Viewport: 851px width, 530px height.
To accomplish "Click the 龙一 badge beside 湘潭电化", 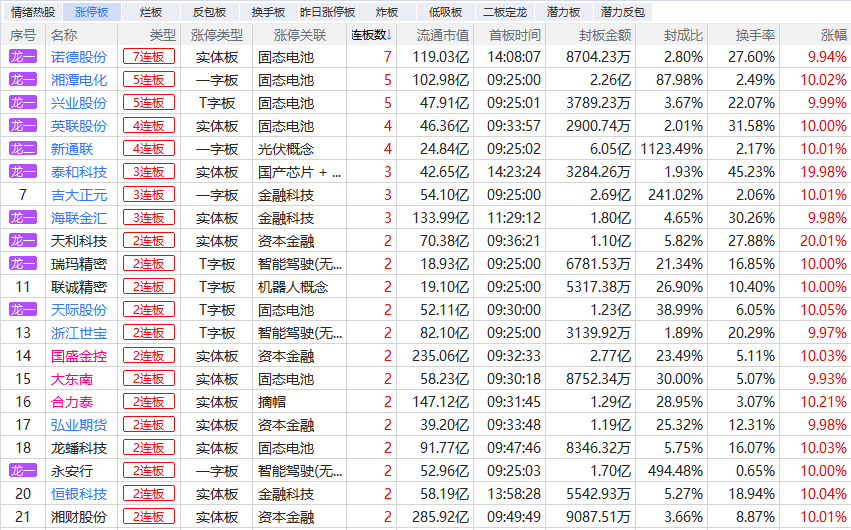I will point(23,80).
